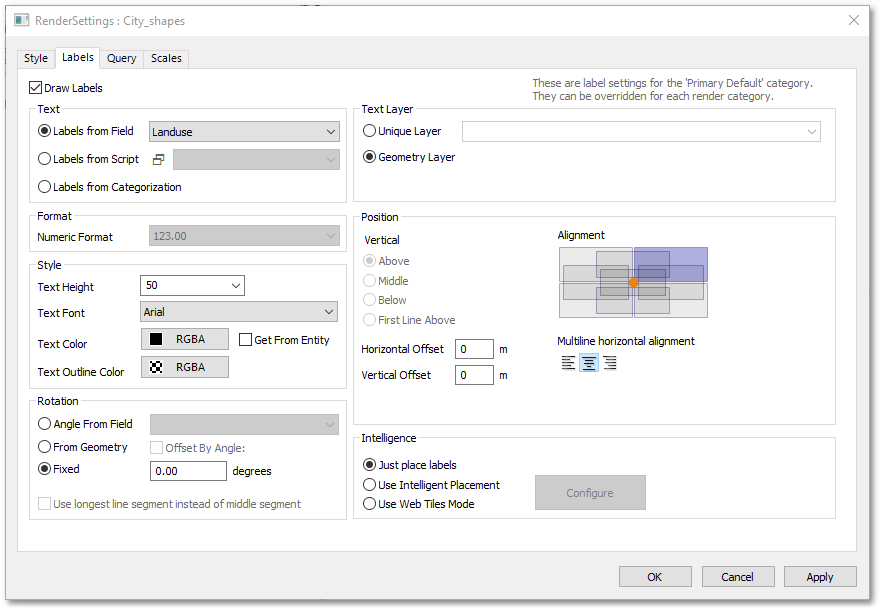Select Middle vertical position

pyautogui.click(x=369, y=280)
